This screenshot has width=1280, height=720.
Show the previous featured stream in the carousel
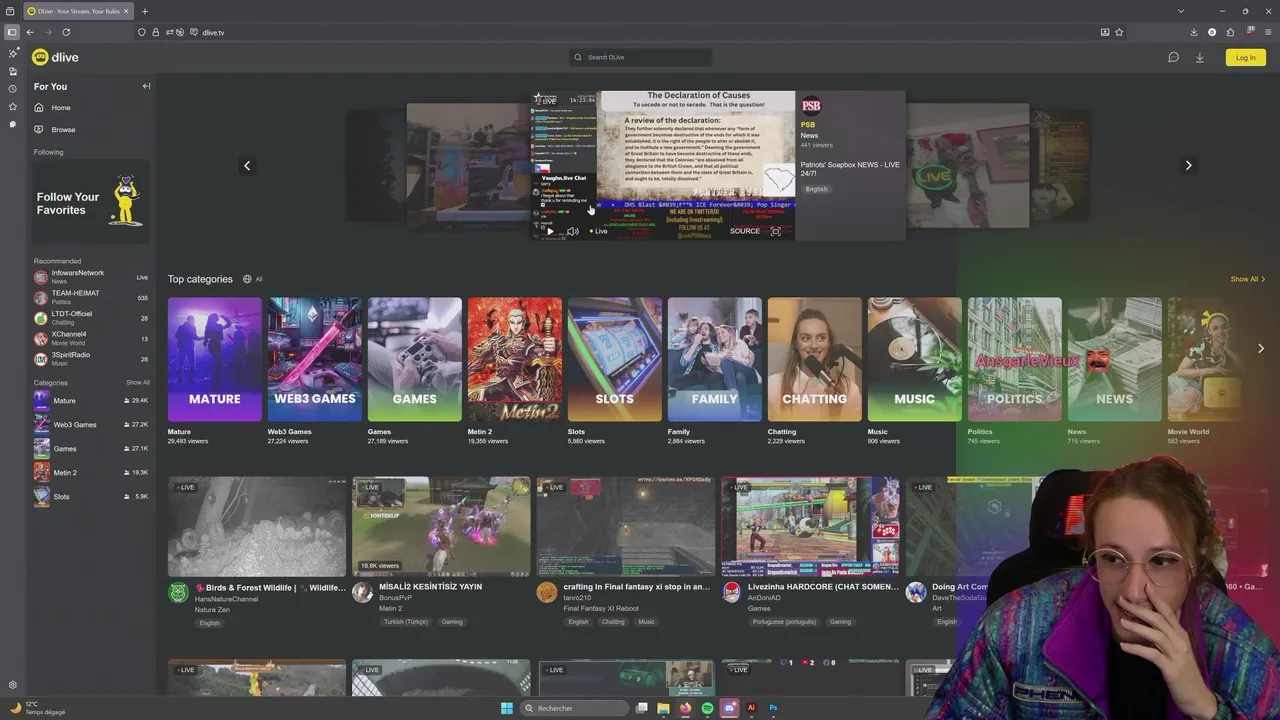247,165
